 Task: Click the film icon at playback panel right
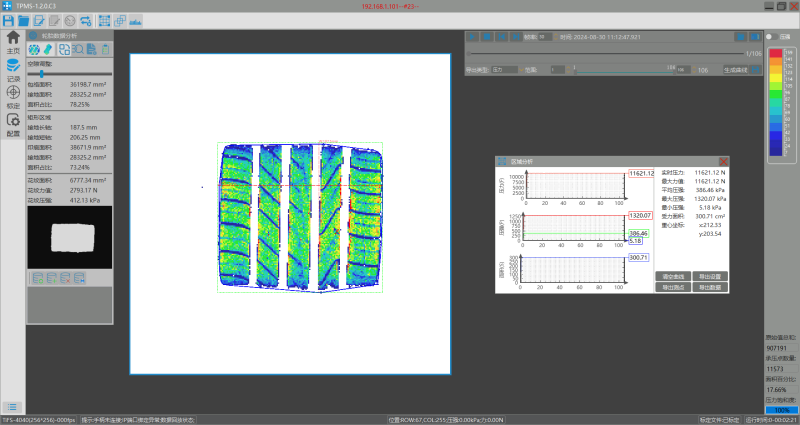pos(755,37)
